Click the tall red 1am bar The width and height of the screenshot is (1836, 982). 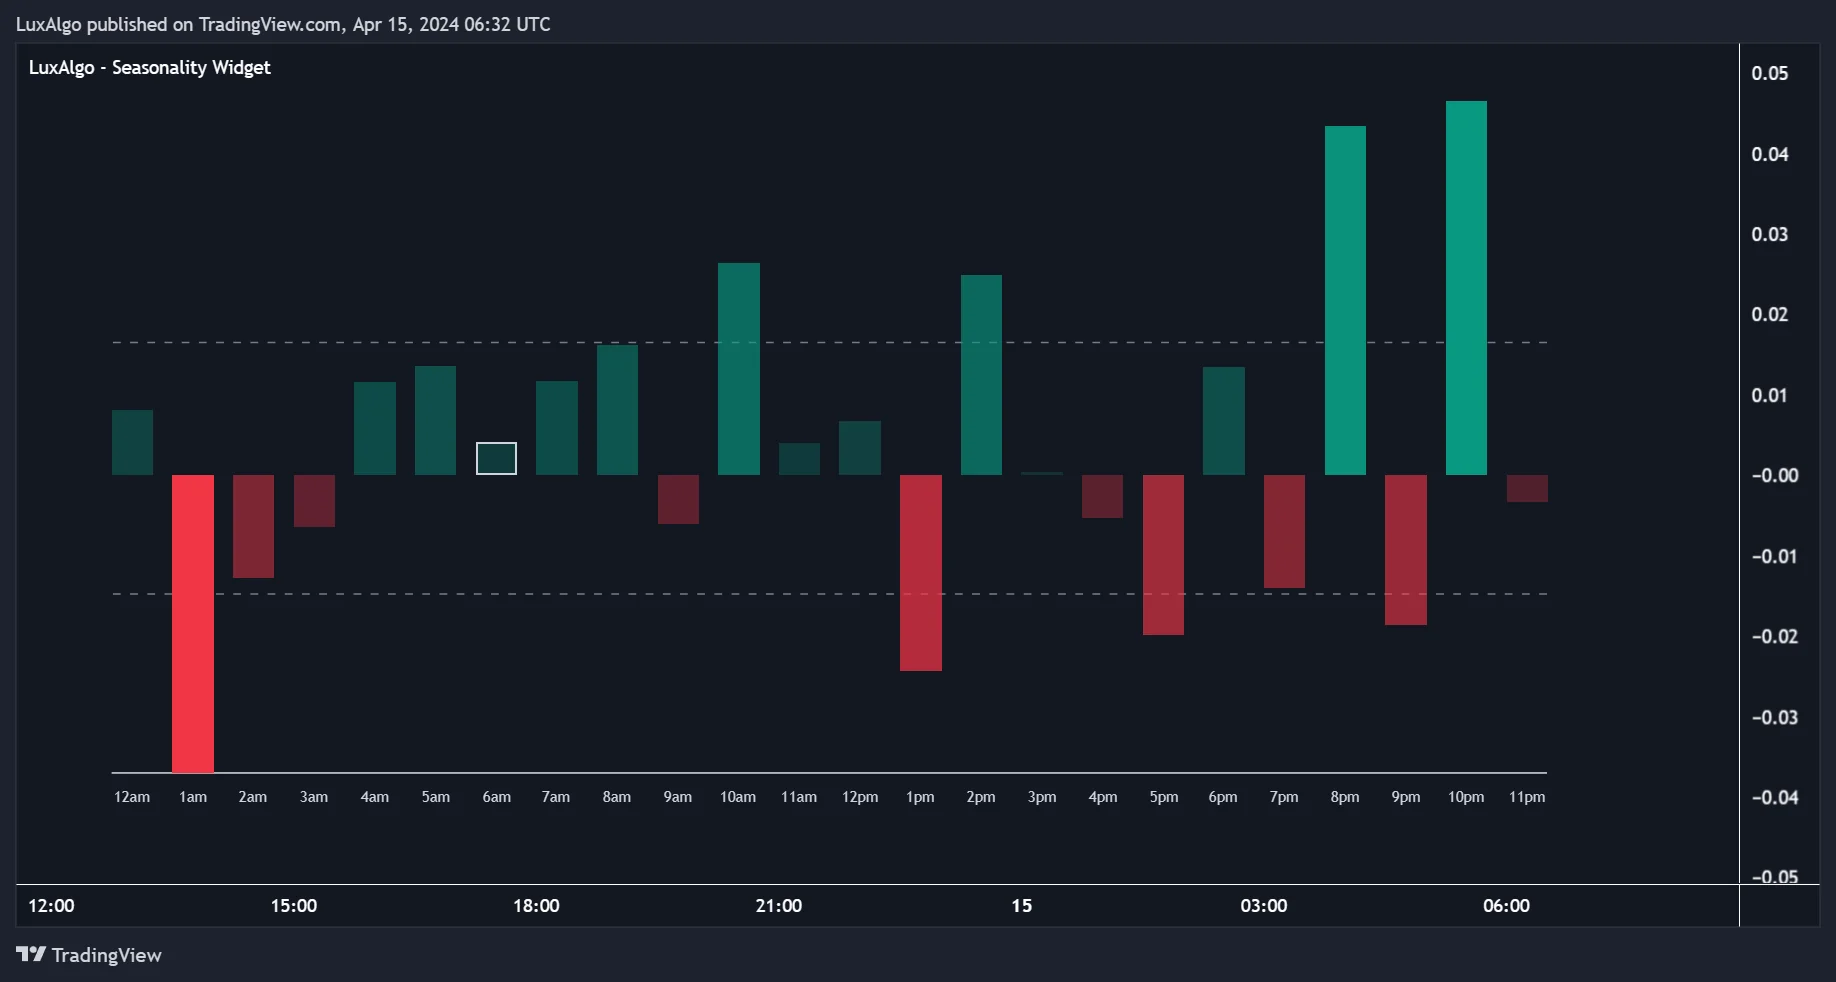pos(193,624)
